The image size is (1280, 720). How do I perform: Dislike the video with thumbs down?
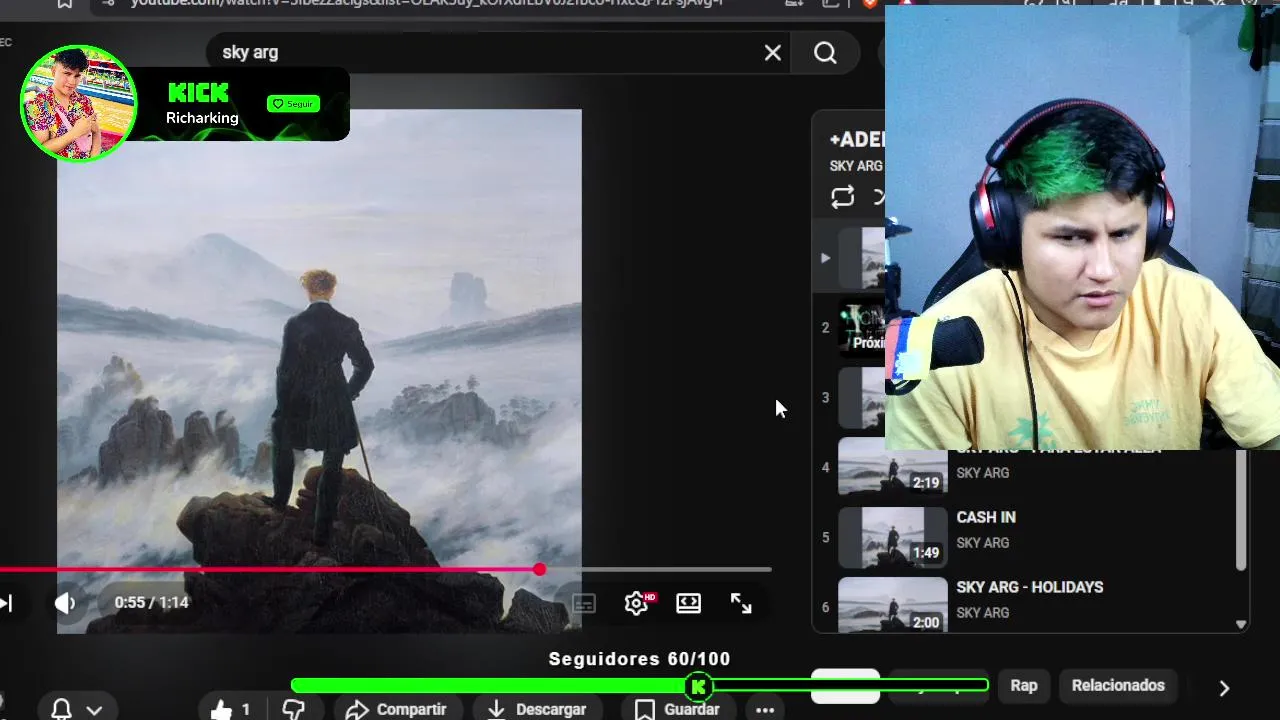(x=293, y=709)
